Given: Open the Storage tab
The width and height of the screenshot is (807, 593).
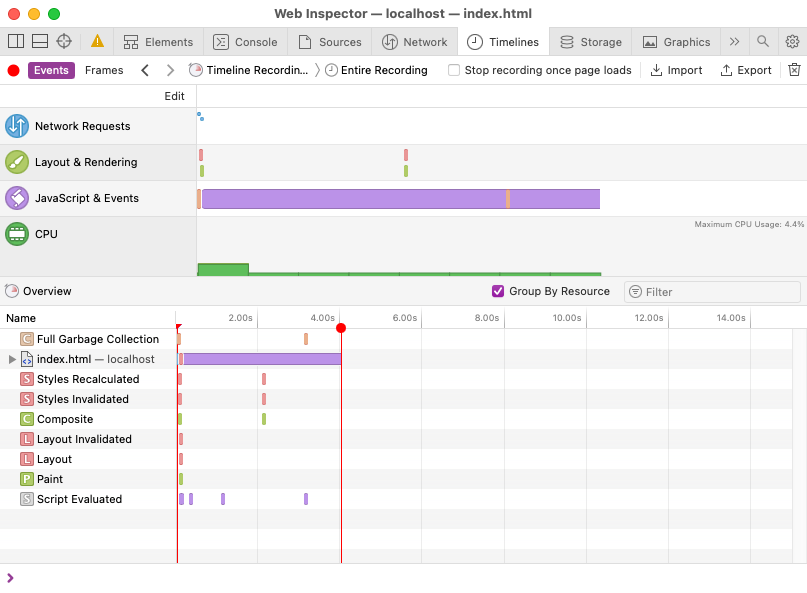Looking at the screenshot, I should point(592,42).
